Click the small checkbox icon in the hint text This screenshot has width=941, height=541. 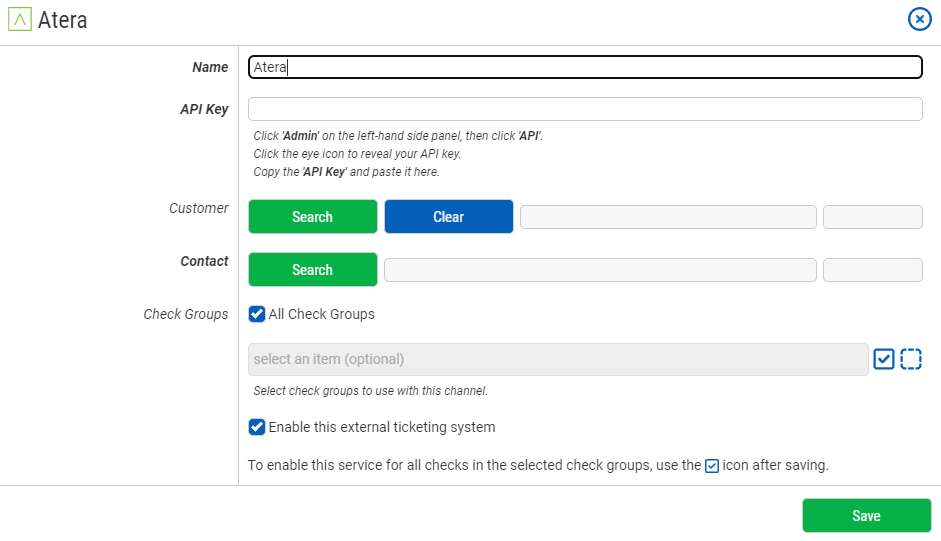[x=712, y=466]
